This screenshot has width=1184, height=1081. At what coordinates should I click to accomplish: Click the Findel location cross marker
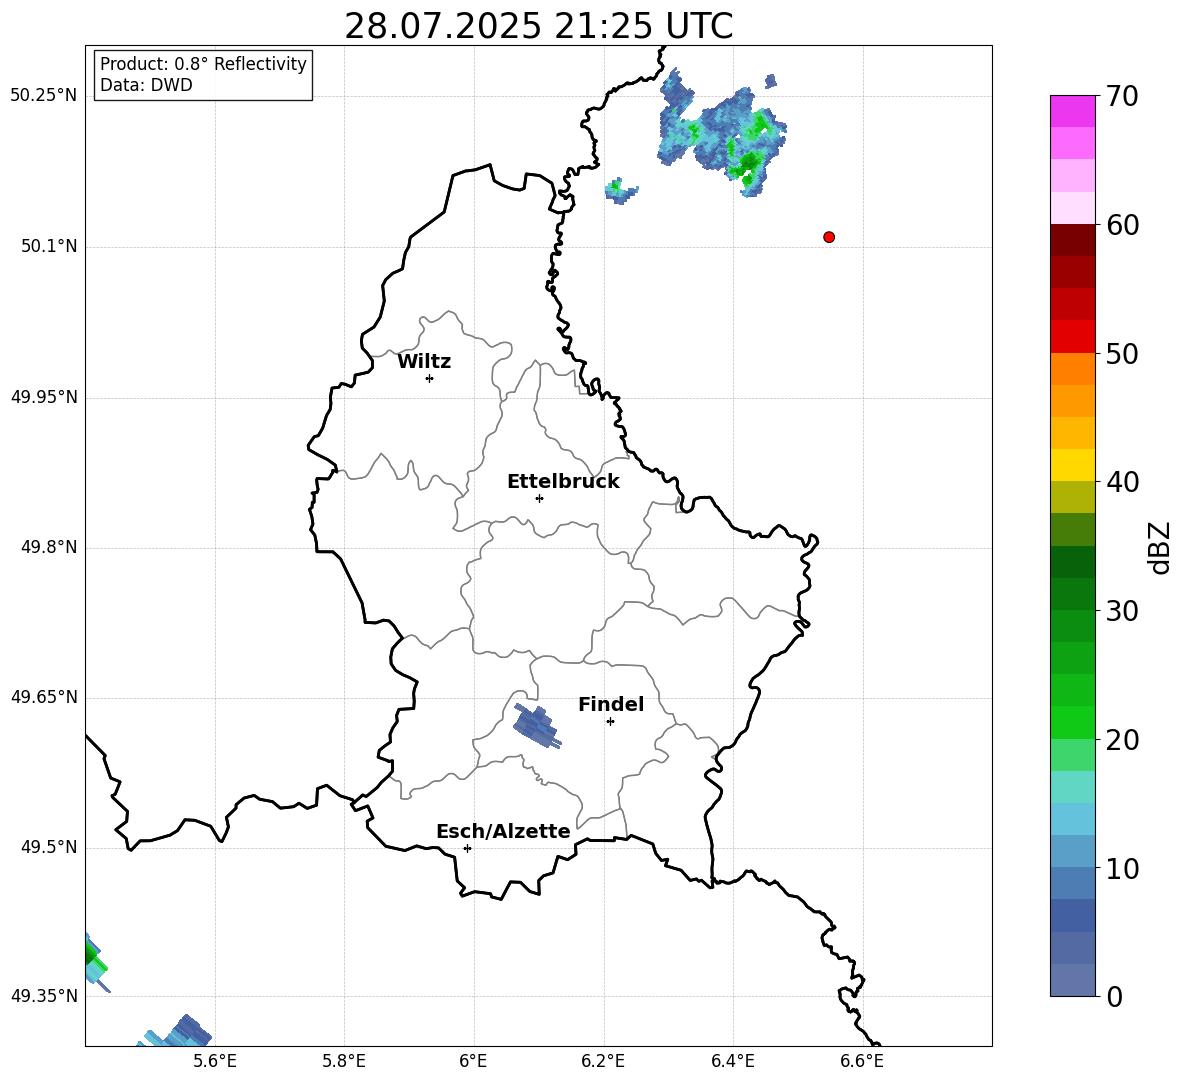click(610, 722)
